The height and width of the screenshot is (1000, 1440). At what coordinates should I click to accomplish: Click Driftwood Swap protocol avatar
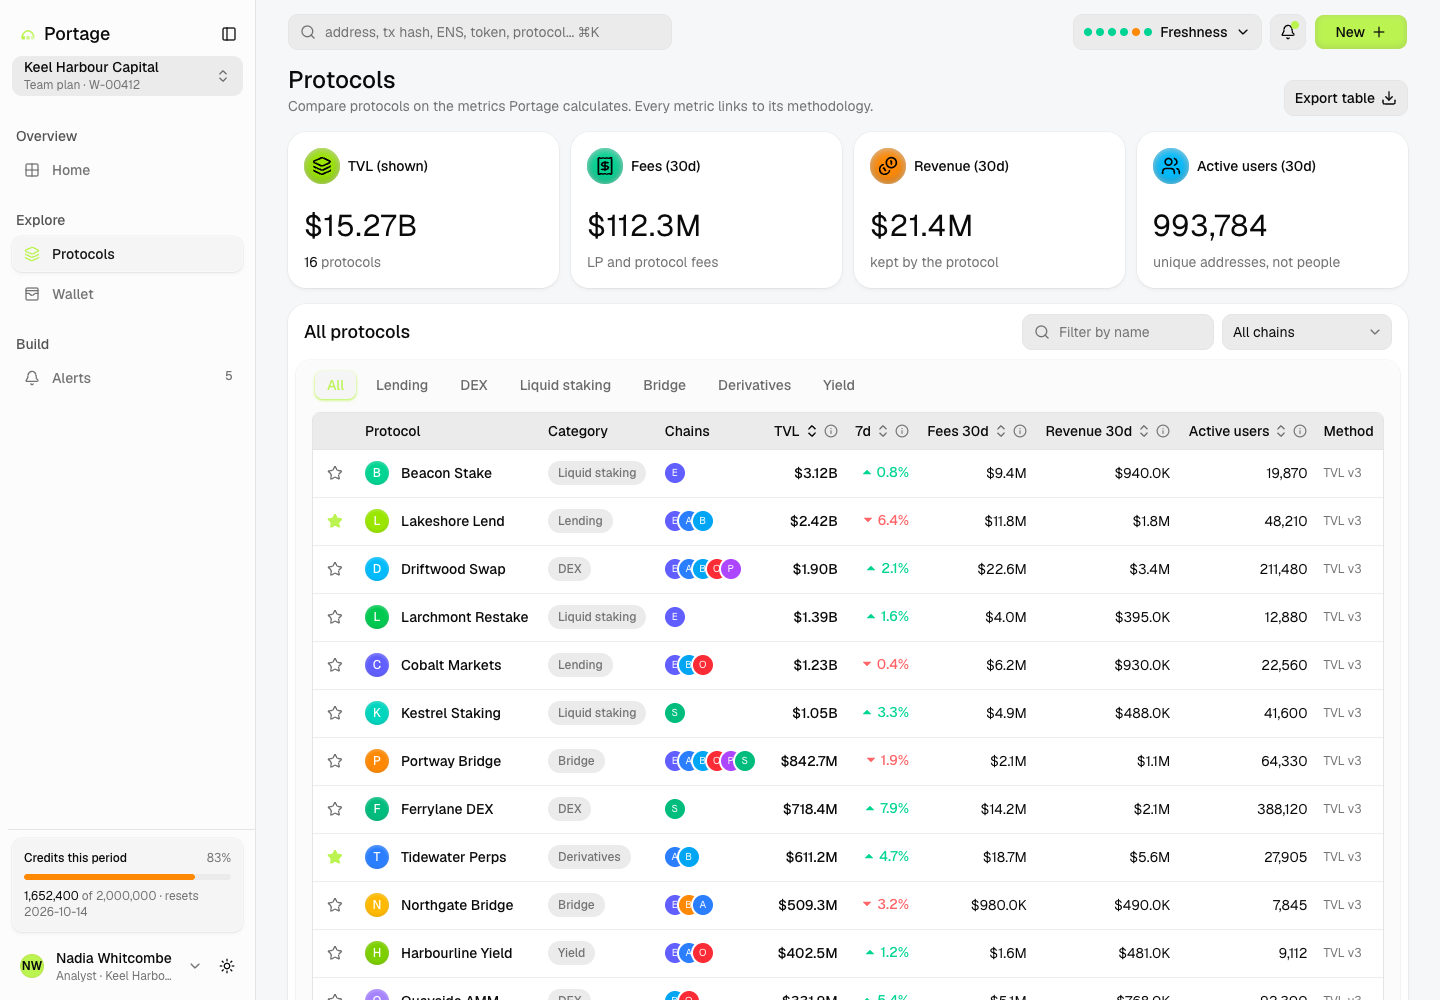377,569
